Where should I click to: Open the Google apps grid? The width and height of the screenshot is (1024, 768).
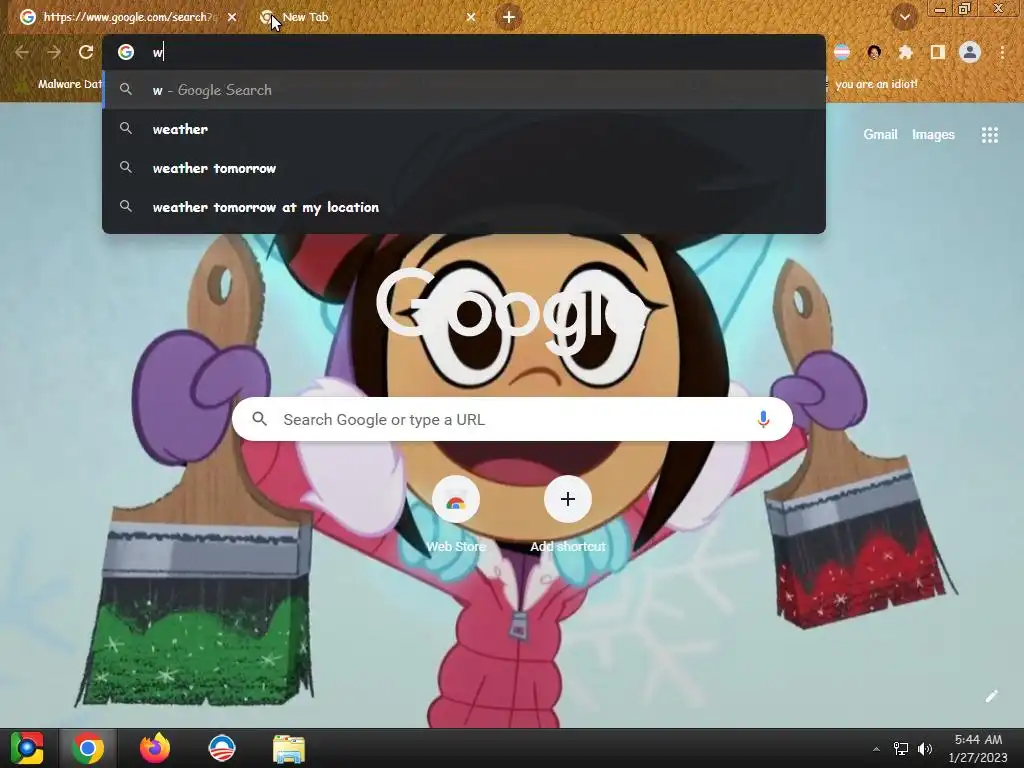pos(989,135)
